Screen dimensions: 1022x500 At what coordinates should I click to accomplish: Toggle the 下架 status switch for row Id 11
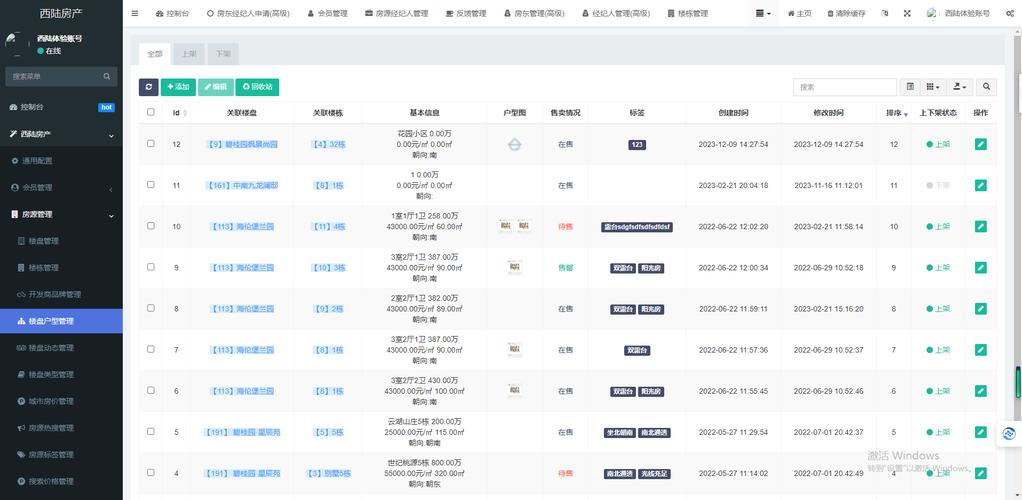(x=938, y=185)
